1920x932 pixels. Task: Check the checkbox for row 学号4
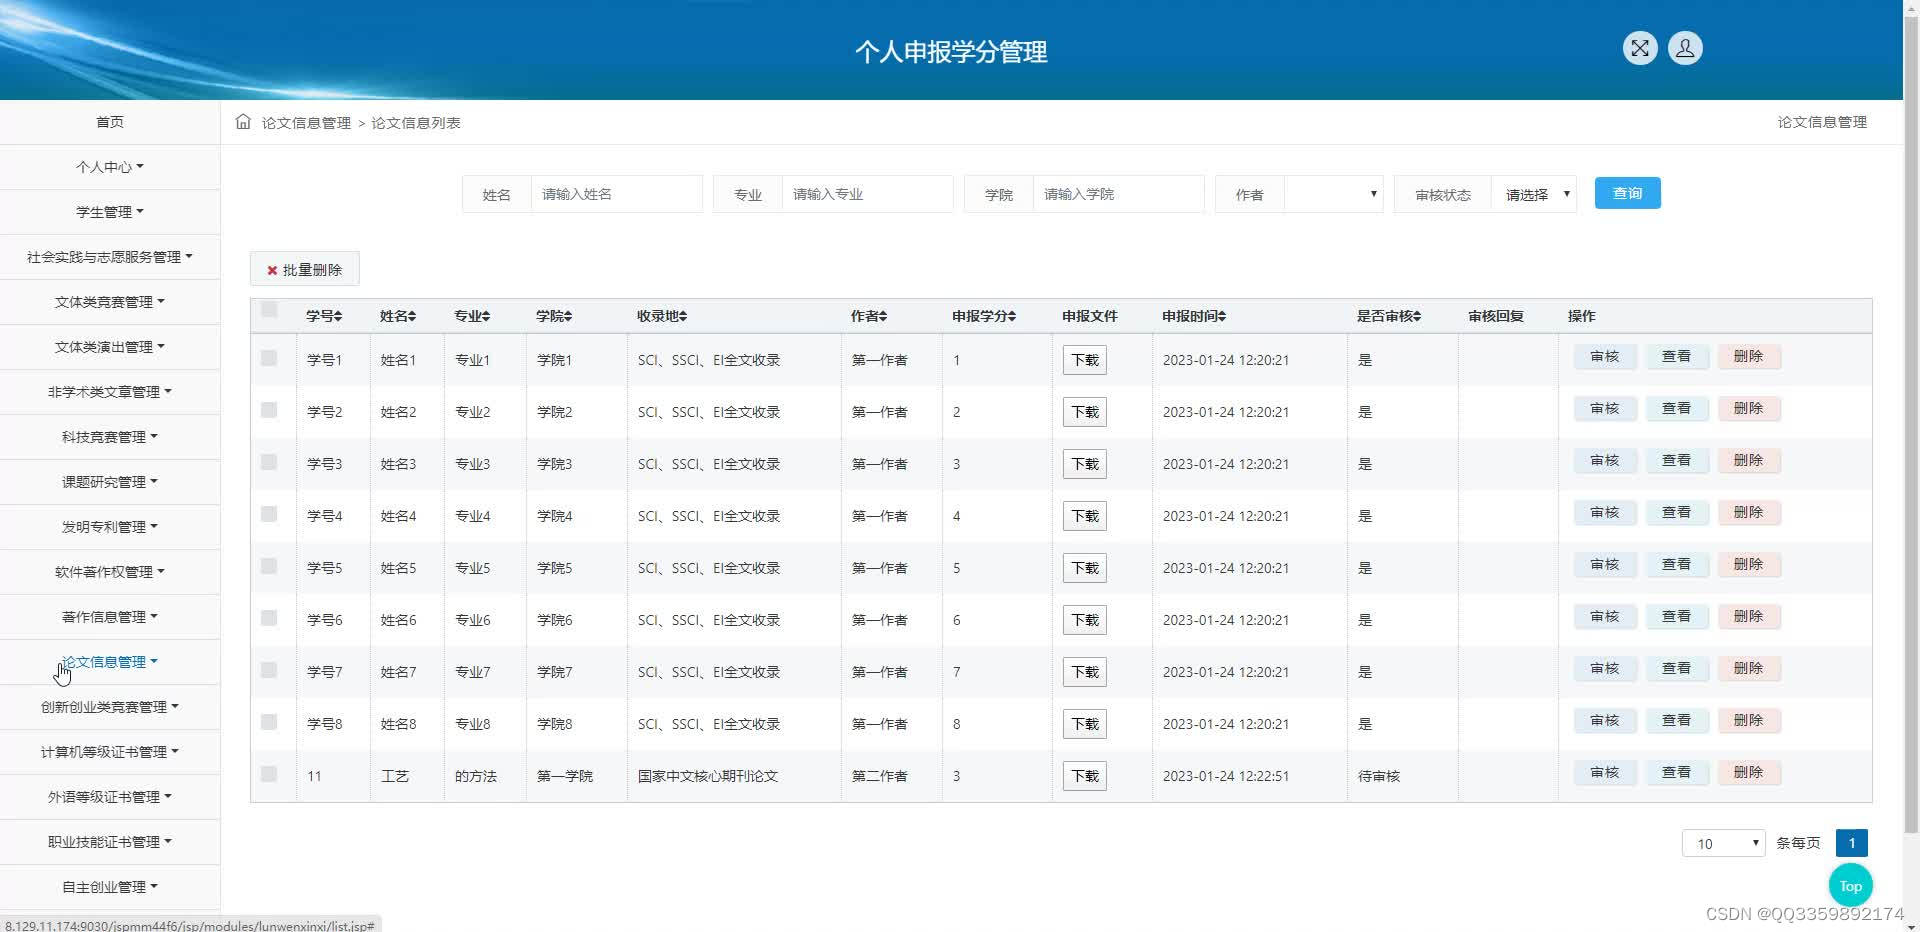(269, 514)
